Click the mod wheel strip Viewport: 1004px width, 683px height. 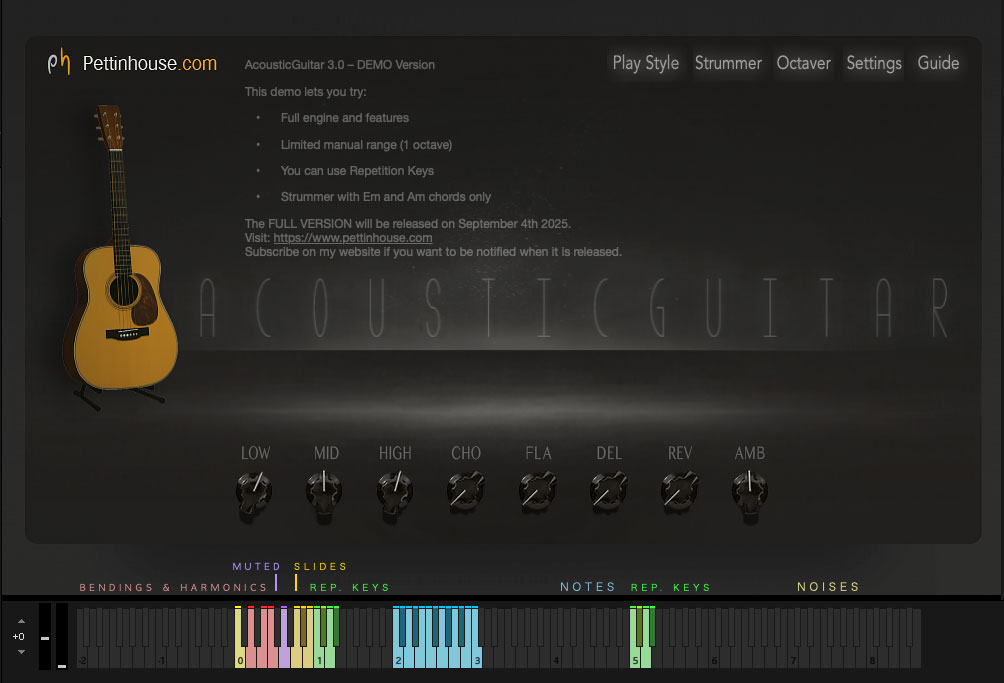click(61, 636)
